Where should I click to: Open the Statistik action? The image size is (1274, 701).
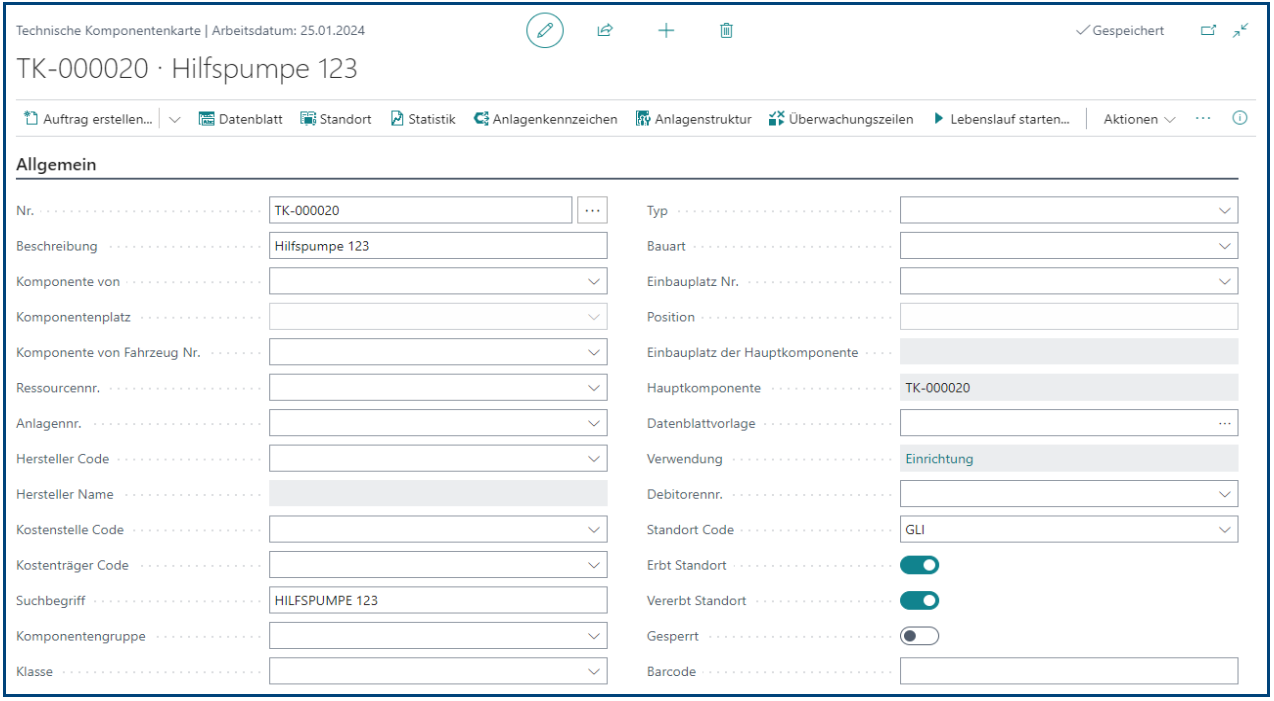422,119
